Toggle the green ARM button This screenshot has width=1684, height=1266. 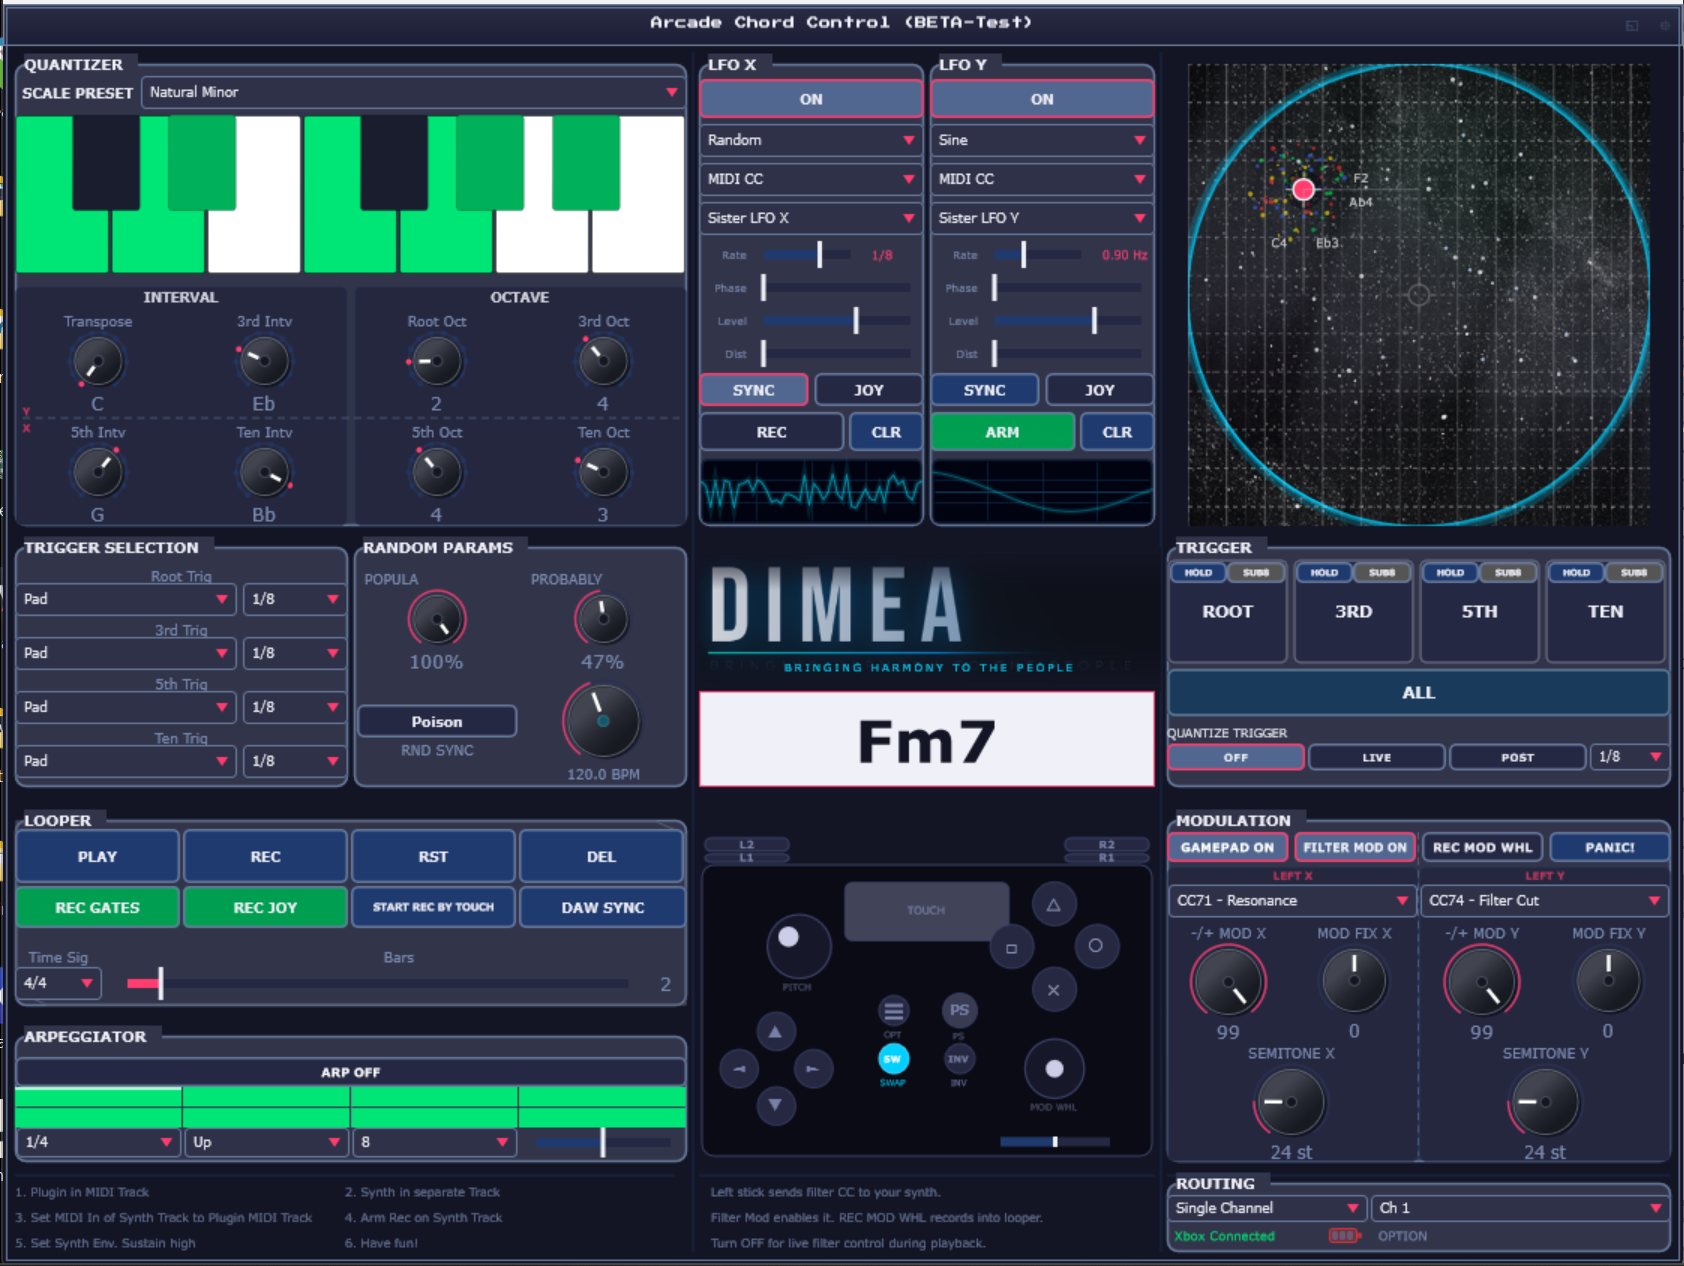point(1002,432)
